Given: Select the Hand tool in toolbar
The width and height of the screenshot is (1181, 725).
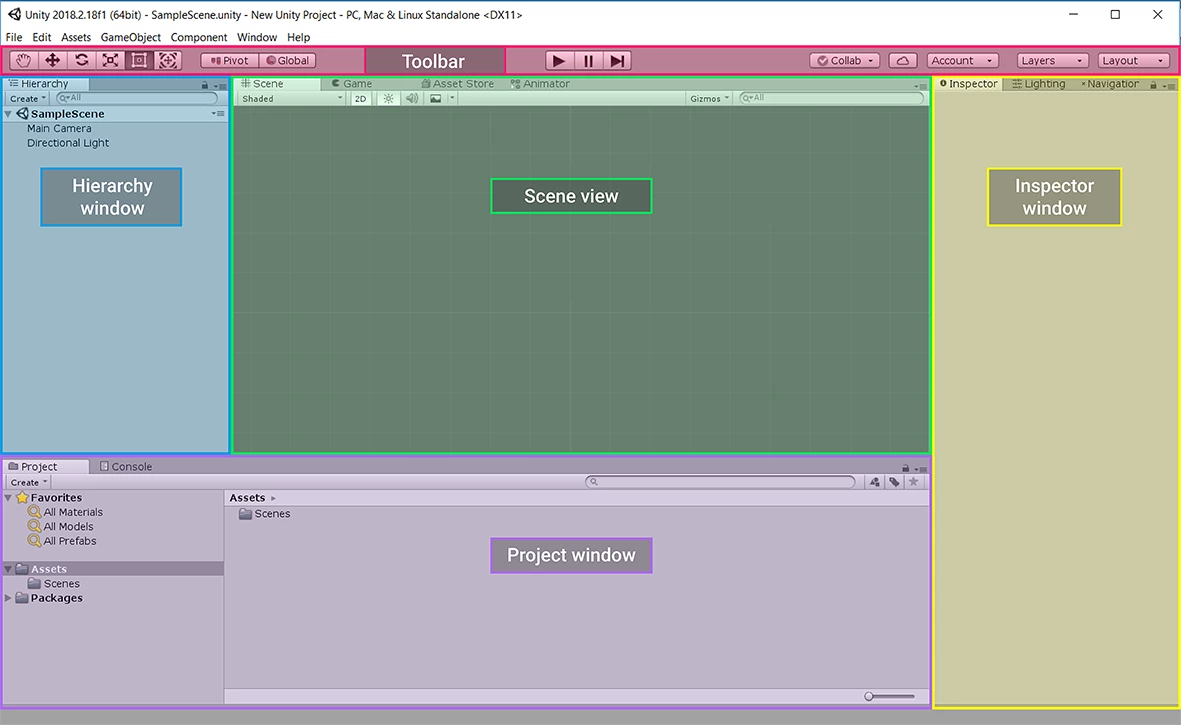Looking at the screenshot, I should pos(23,61).
